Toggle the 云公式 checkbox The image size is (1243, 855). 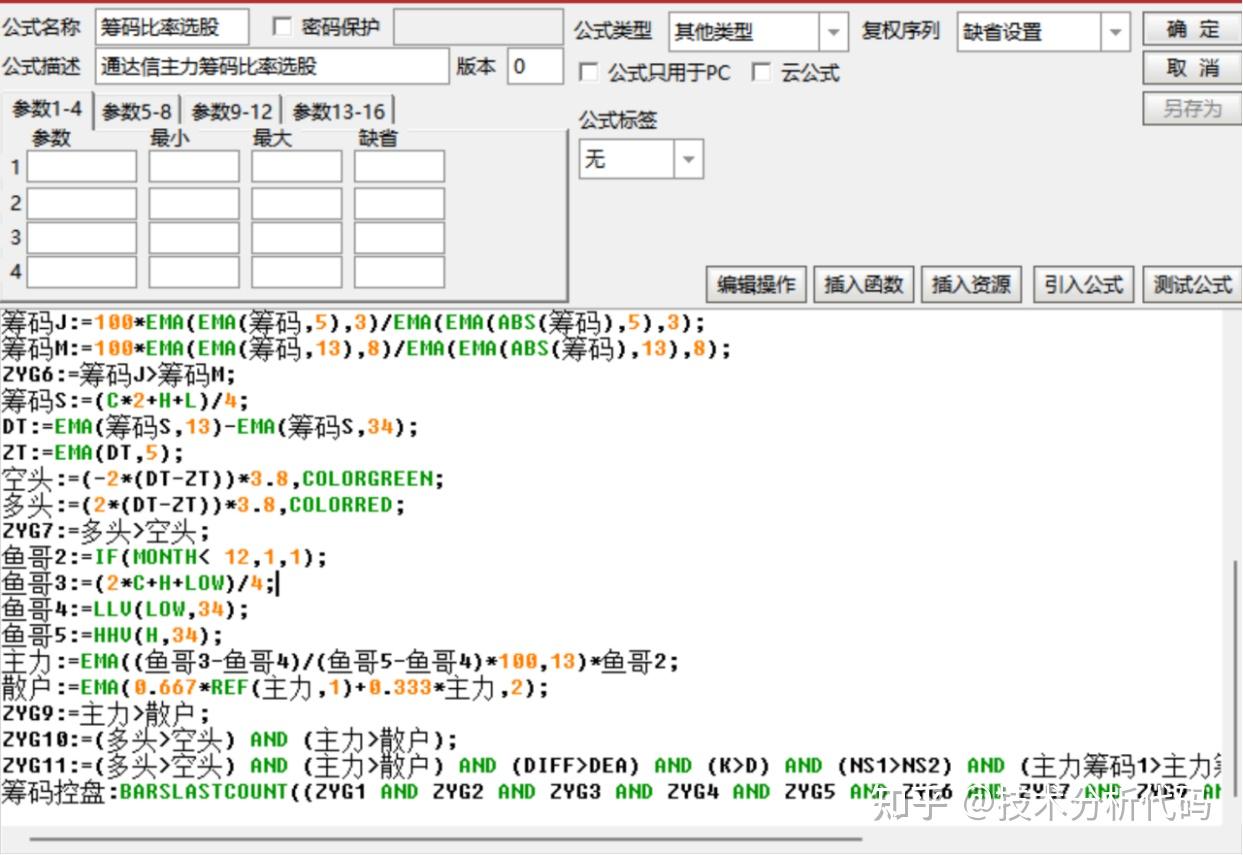pos(761,72)
